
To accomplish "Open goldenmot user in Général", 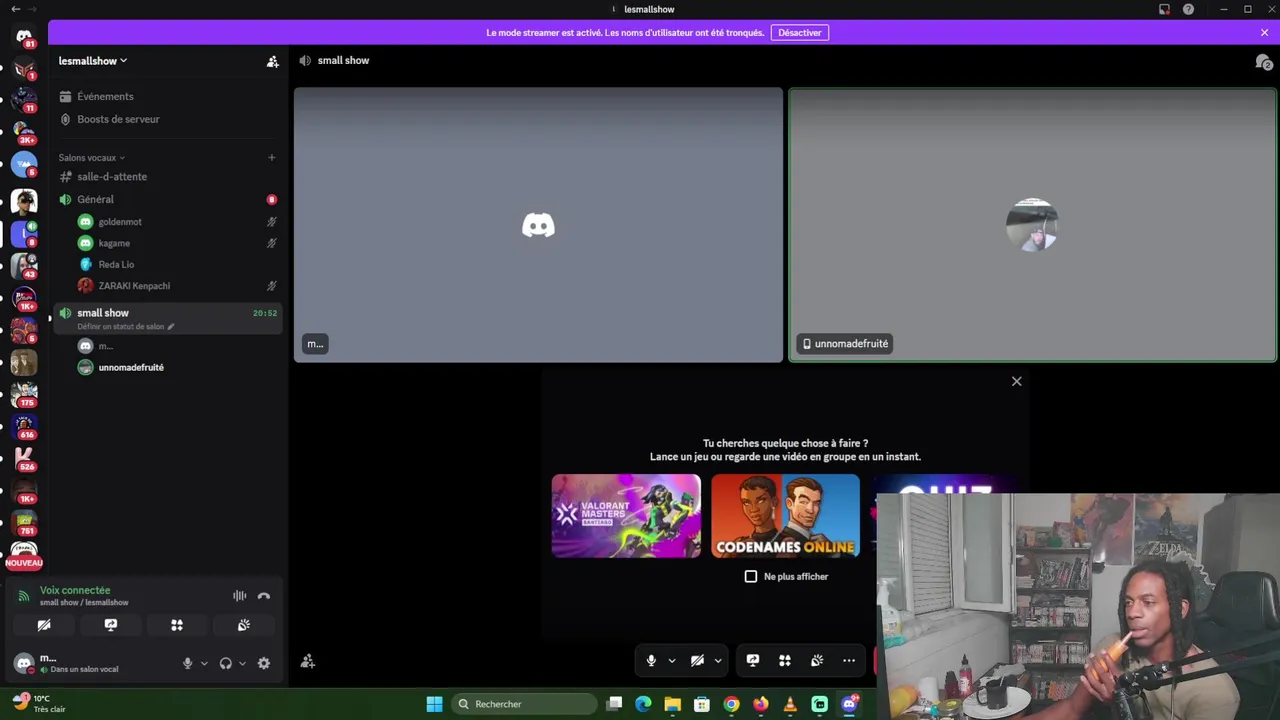I will pyautogui.click(x=120, y=222).
